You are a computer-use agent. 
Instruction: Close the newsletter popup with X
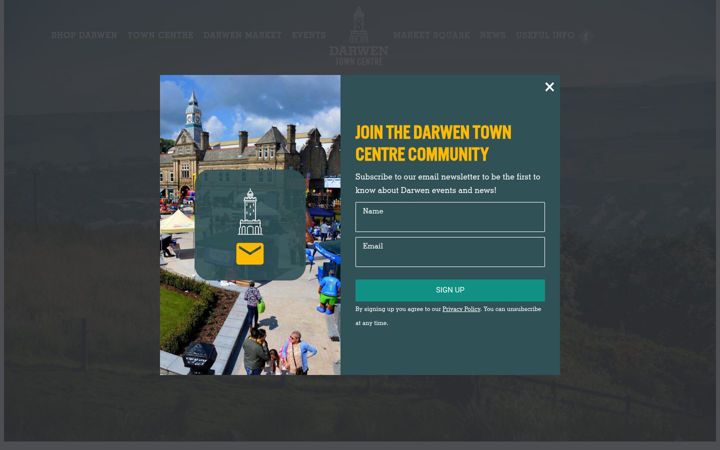click(x=549, y=87)
